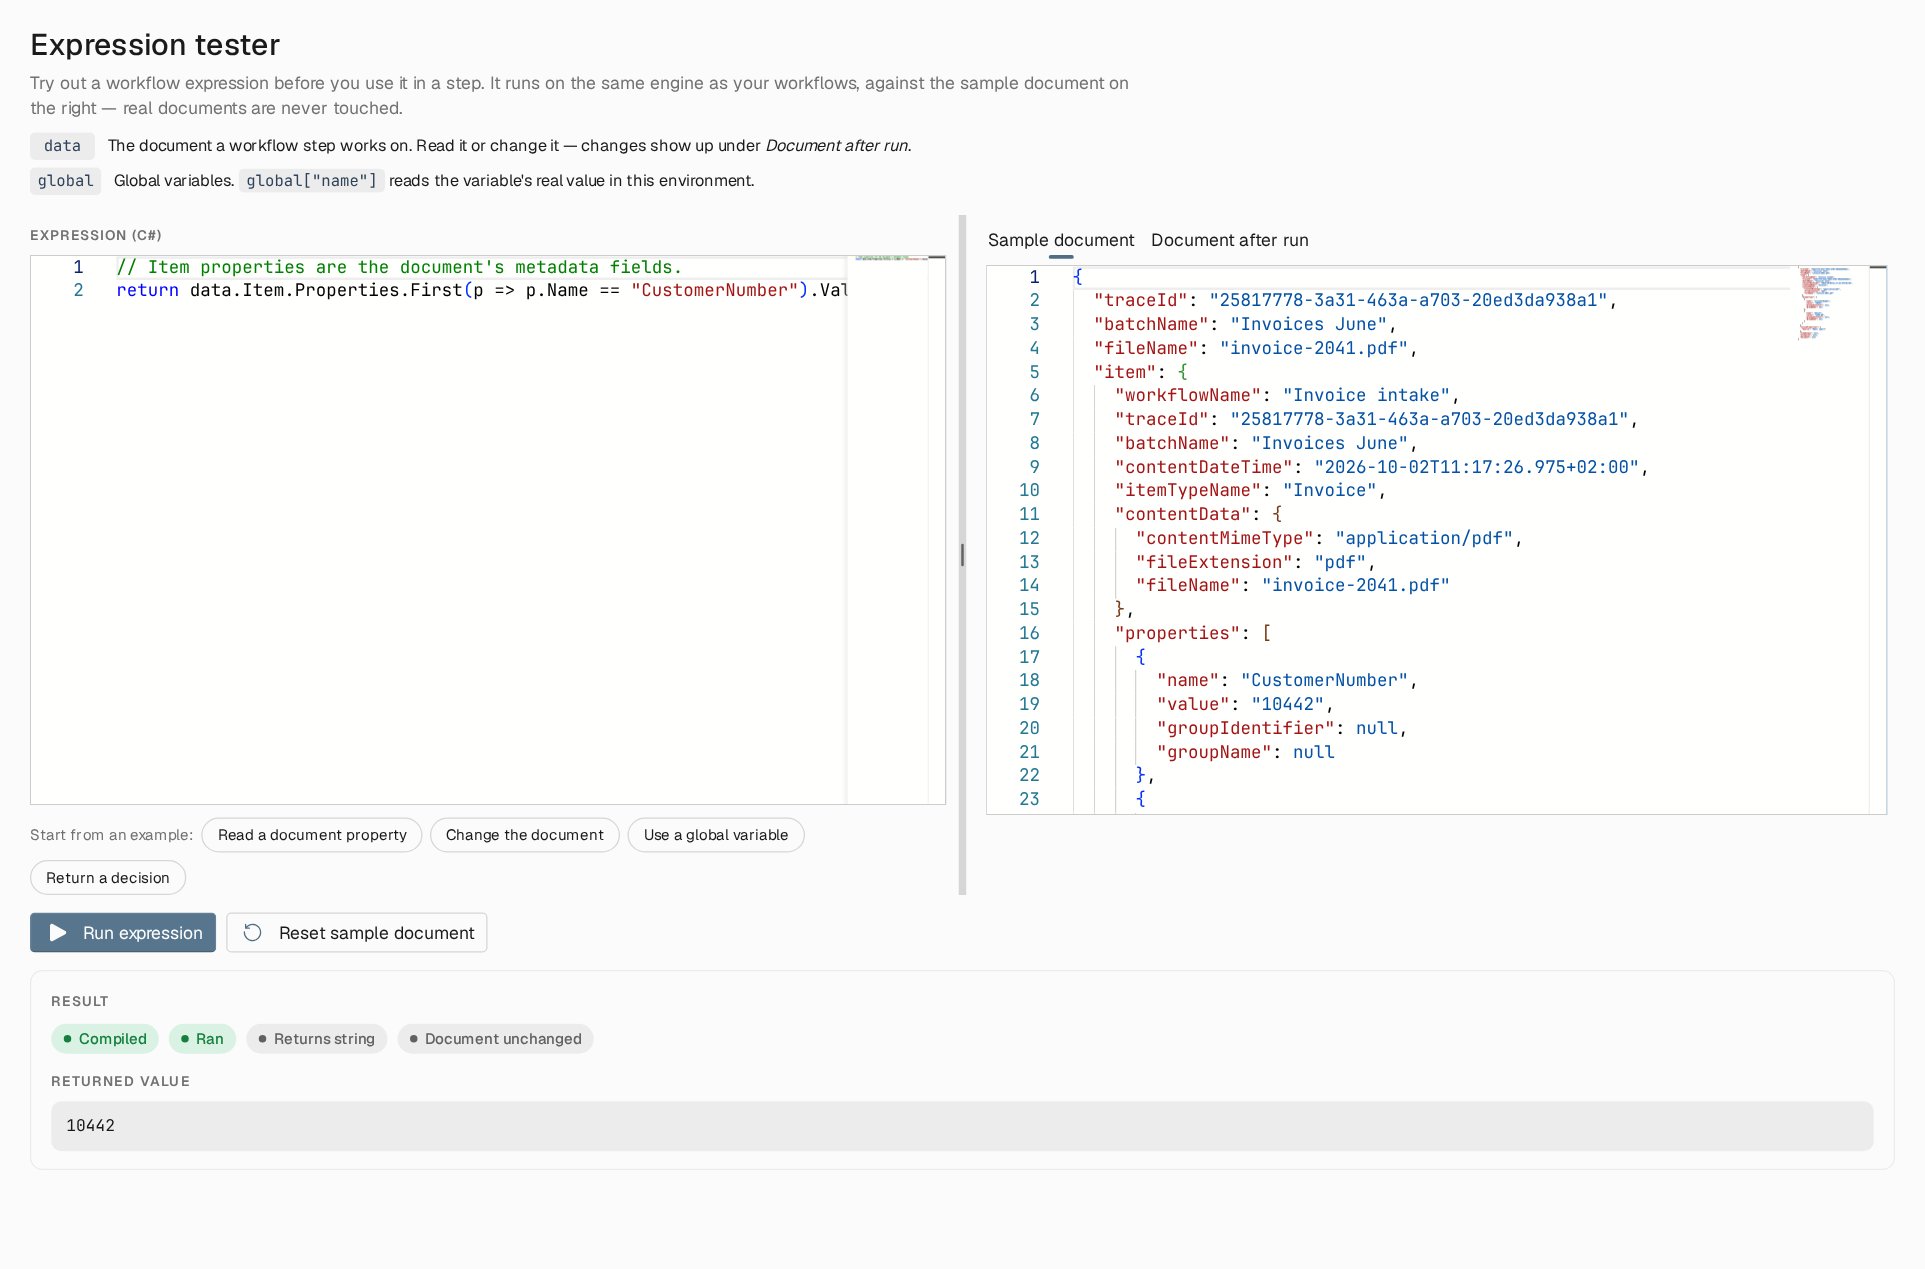Image resolution: width=1925 pixels, height=1269 pixels.
Task: Click line number 17 in the sample document gutter
Action: point(1029,657)
